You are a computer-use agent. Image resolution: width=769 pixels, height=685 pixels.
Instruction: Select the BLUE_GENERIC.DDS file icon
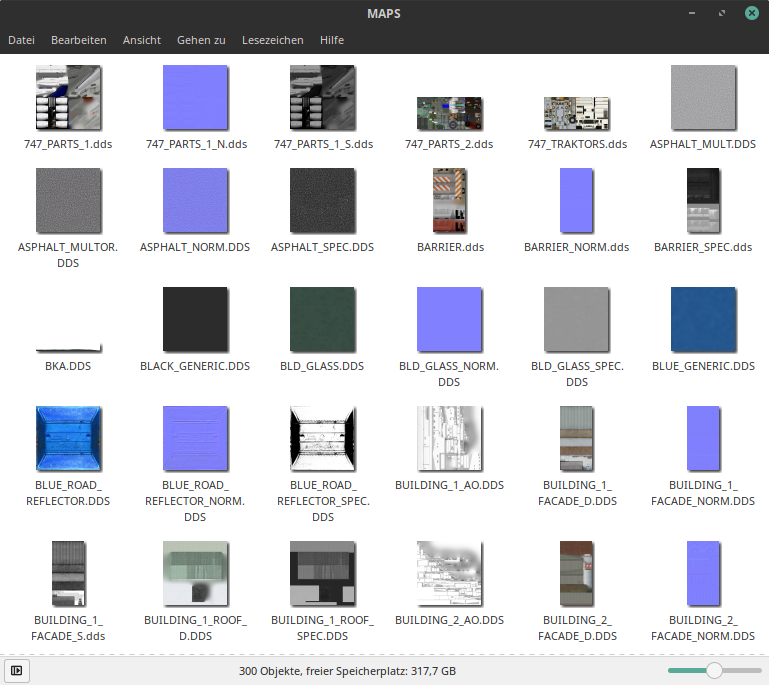pos(703,319)
